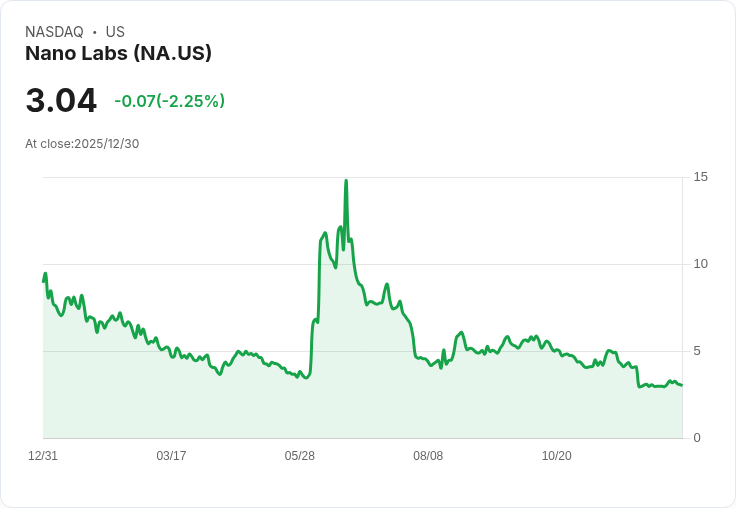Open the Nano Labs (NA.US) title
Image resolution: width=736 pixels, height=508 pixels.
point(118,54)
